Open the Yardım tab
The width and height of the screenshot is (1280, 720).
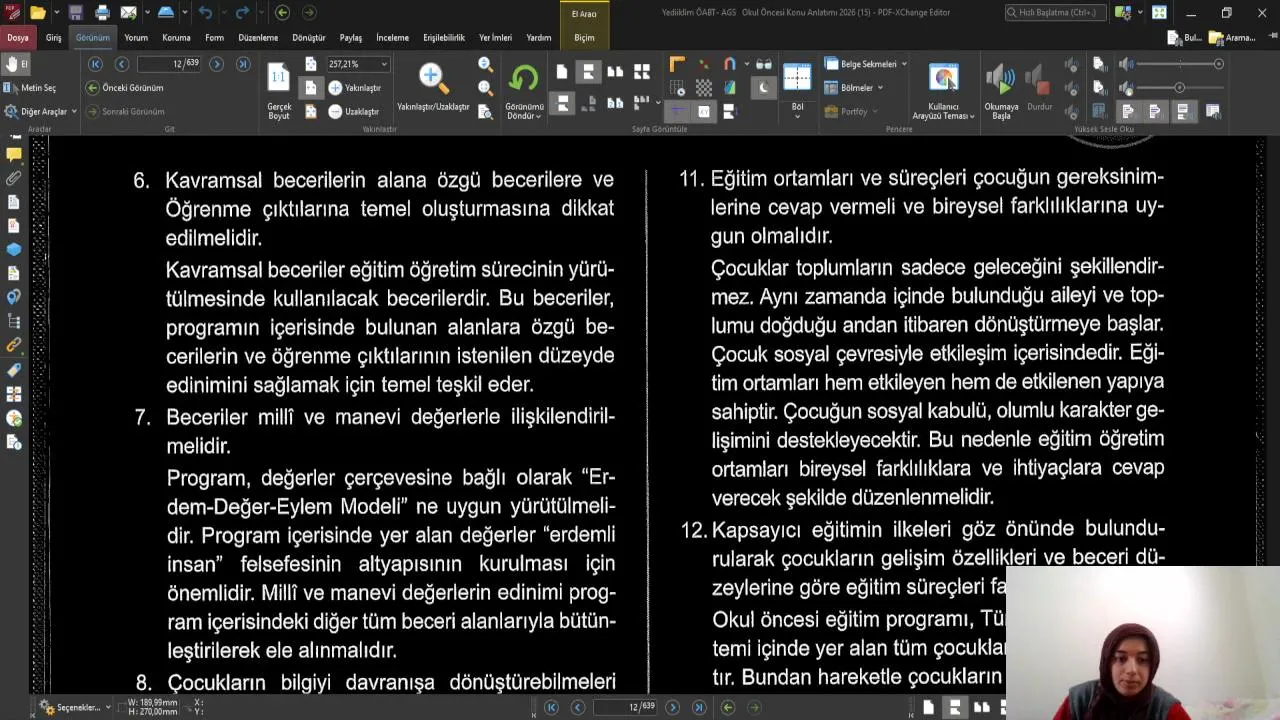539,38
